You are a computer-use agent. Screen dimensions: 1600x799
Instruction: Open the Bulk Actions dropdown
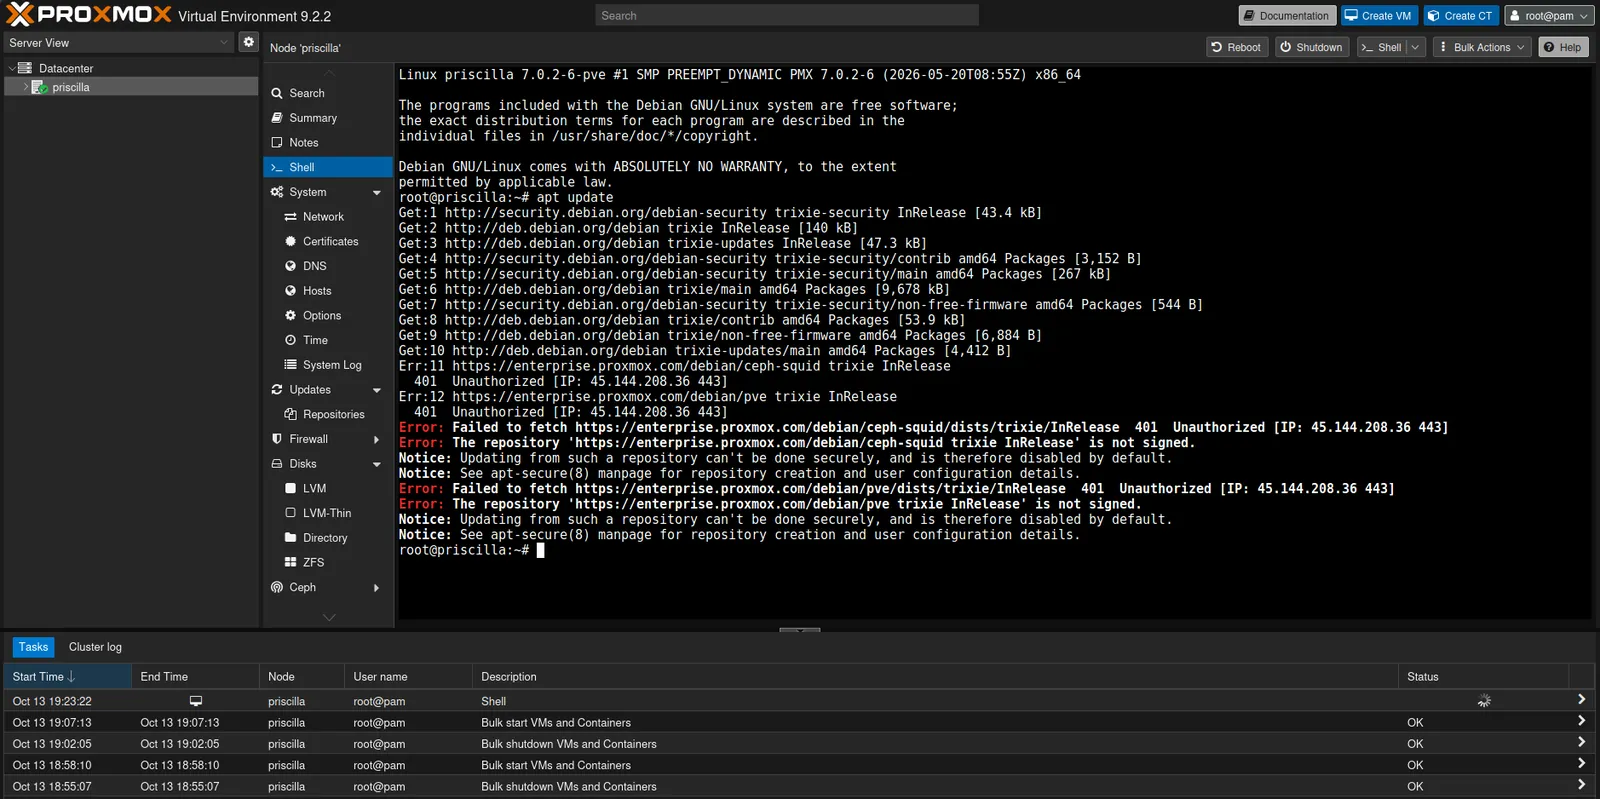pyautogui.click(x=1482, y=47)
